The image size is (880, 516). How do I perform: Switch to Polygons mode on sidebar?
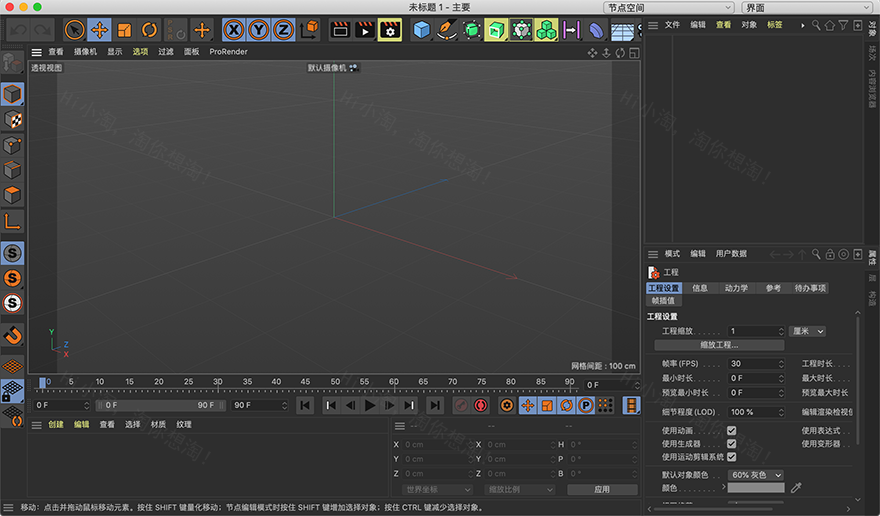pos(12,195)
